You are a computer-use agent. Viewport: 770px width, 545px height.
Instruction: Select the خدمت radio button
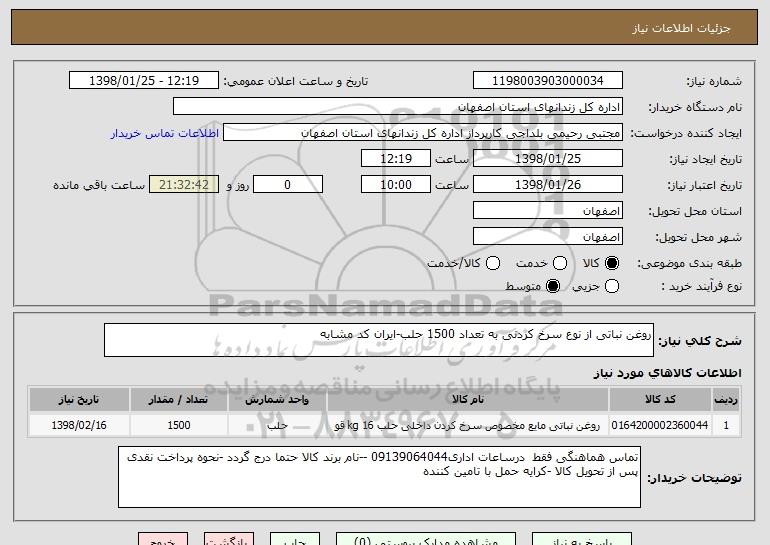coord(560,264)
